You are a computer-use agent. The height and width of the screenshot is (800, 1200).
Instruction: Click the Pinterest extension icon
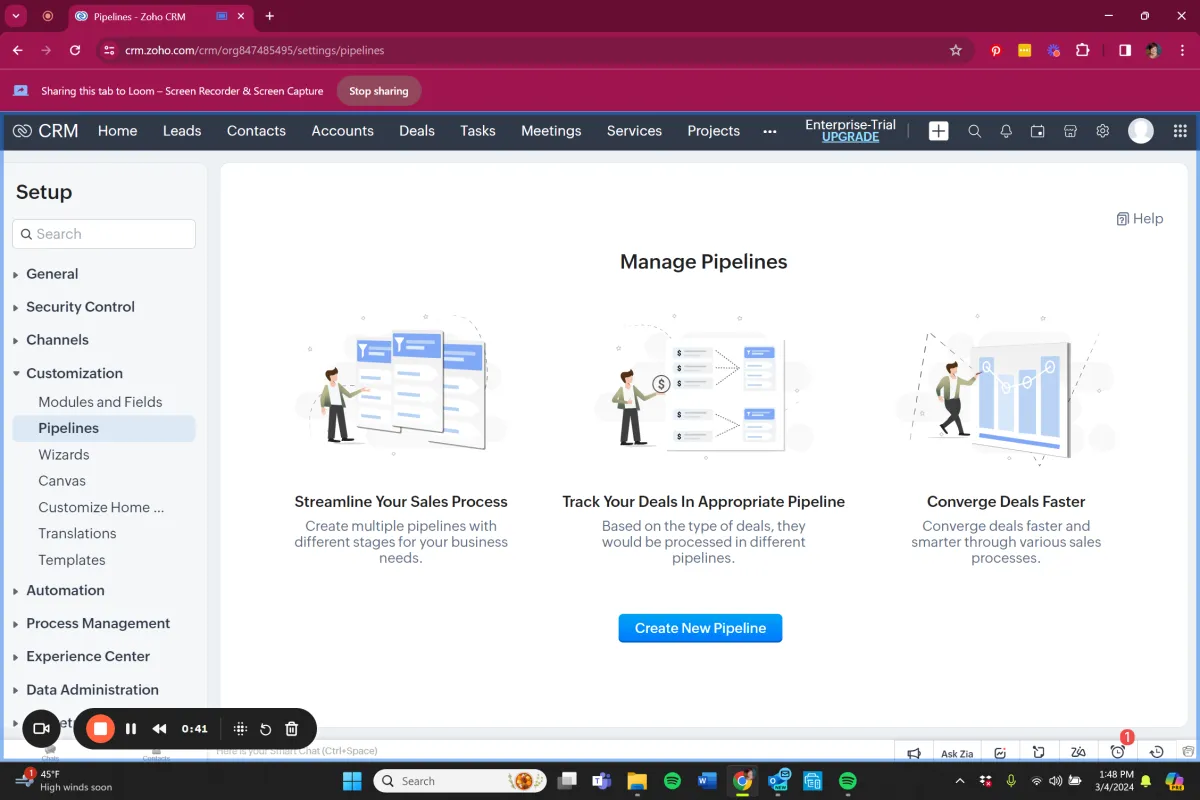tap(996, 50)
